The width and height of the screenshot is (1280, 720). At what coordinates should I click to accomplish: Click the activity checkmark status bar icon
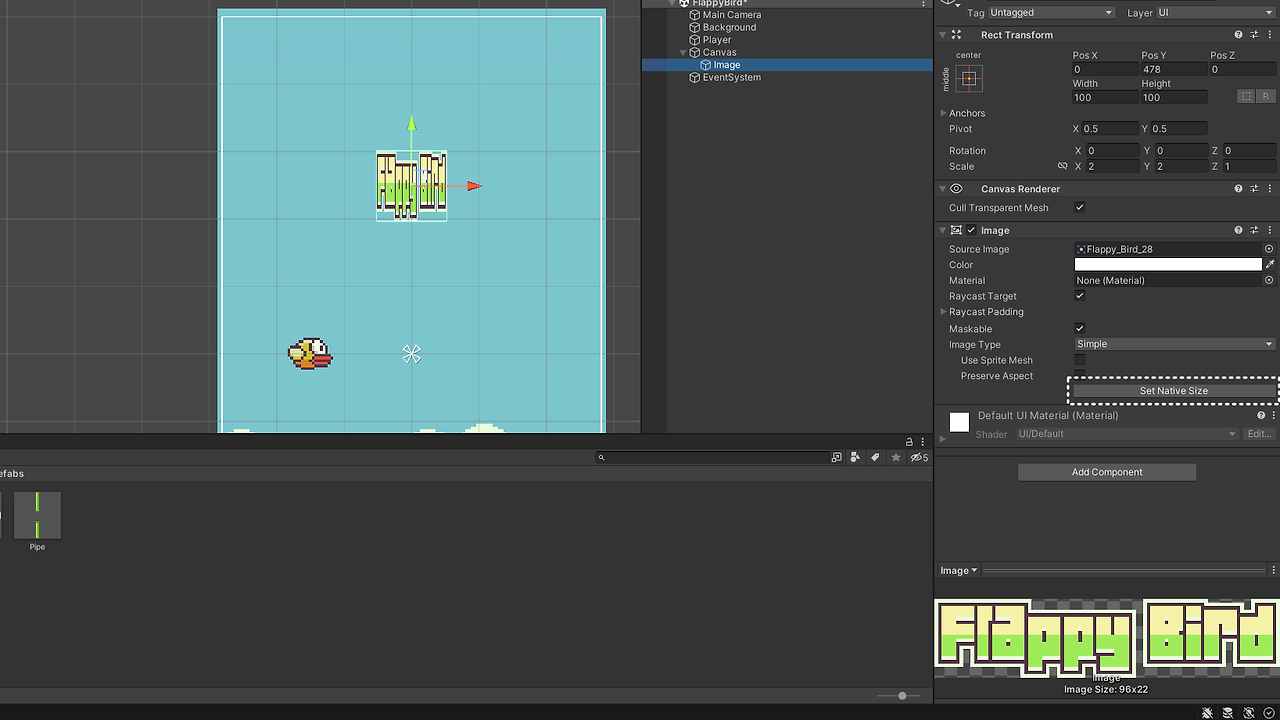[x=1269, y=713]
